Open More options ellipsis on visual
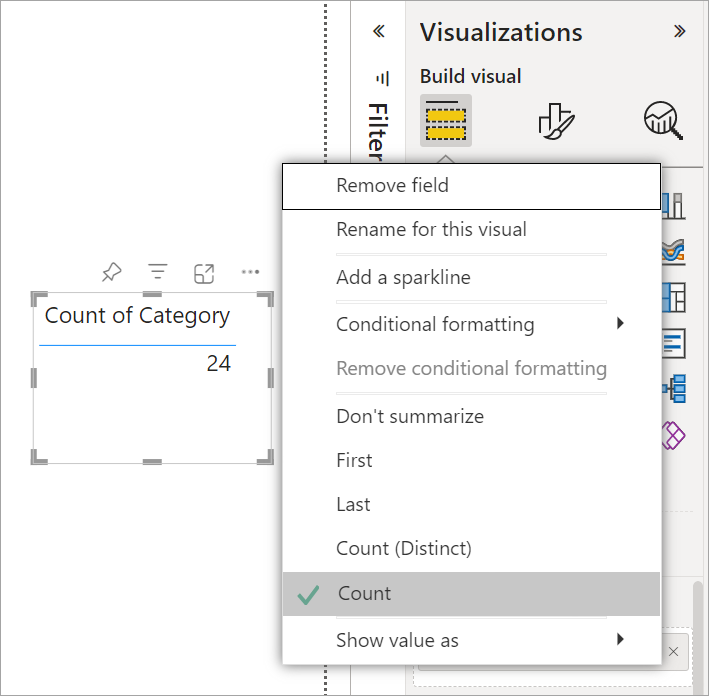Image resolution: width=709 pixels, height=696 pixels. point(250,272)
